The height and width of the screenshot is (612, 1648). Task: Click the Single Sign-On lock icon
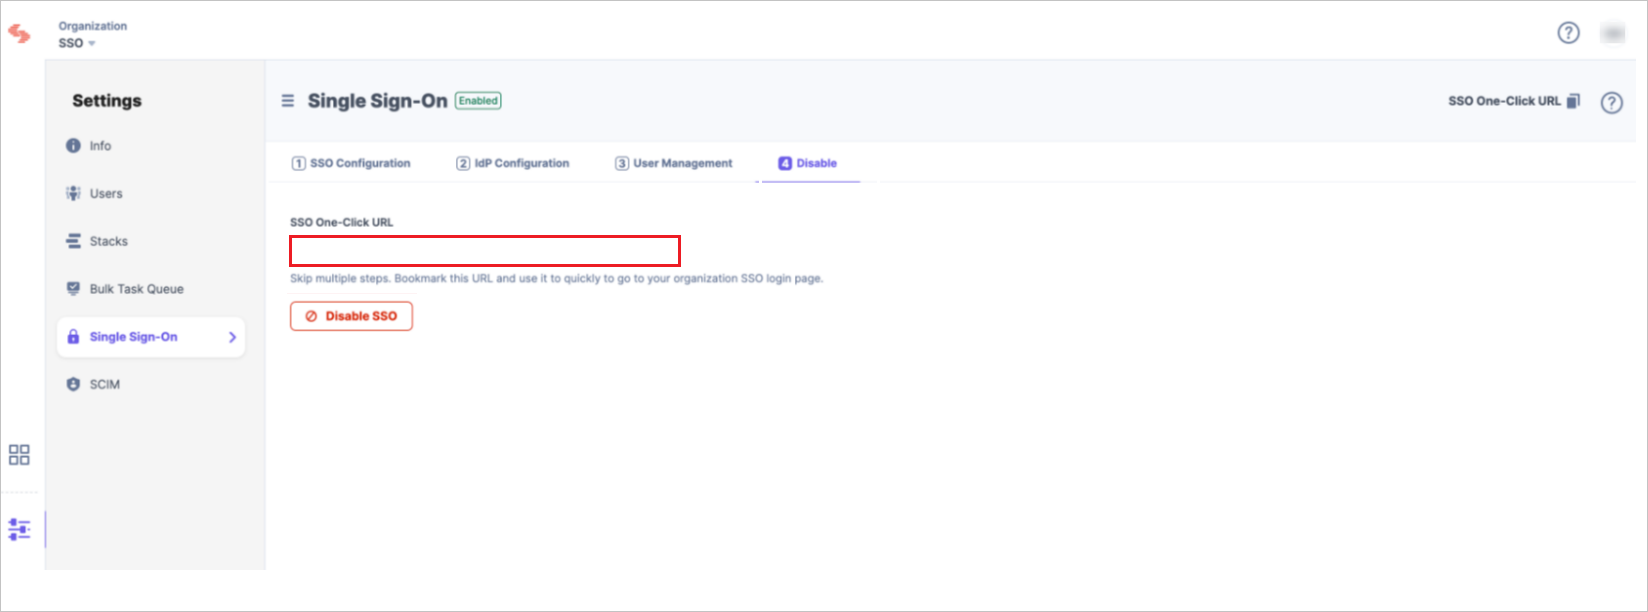[x=73, y=337]
